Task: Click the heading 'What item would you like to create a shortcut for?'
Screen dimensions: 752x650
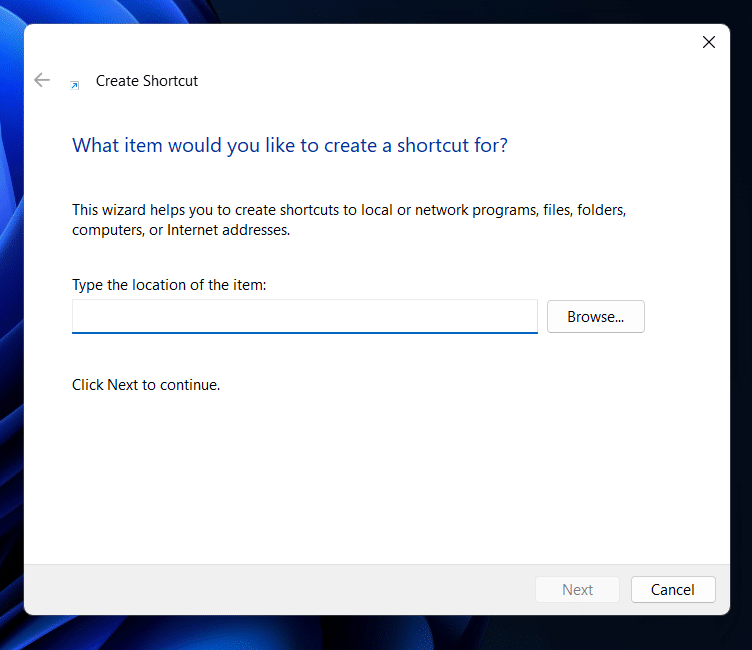Action: [290, 145]
